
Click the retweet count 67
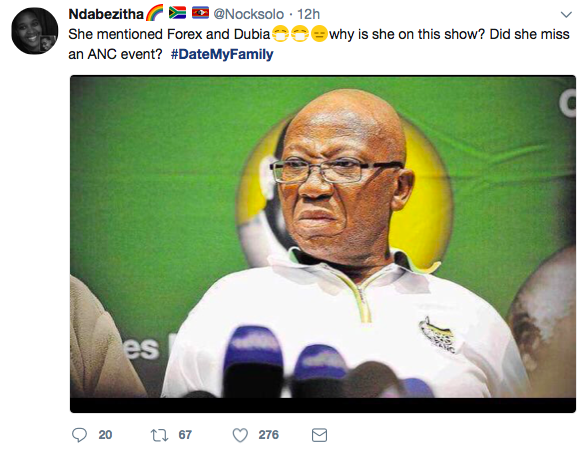tap(185, 435)
